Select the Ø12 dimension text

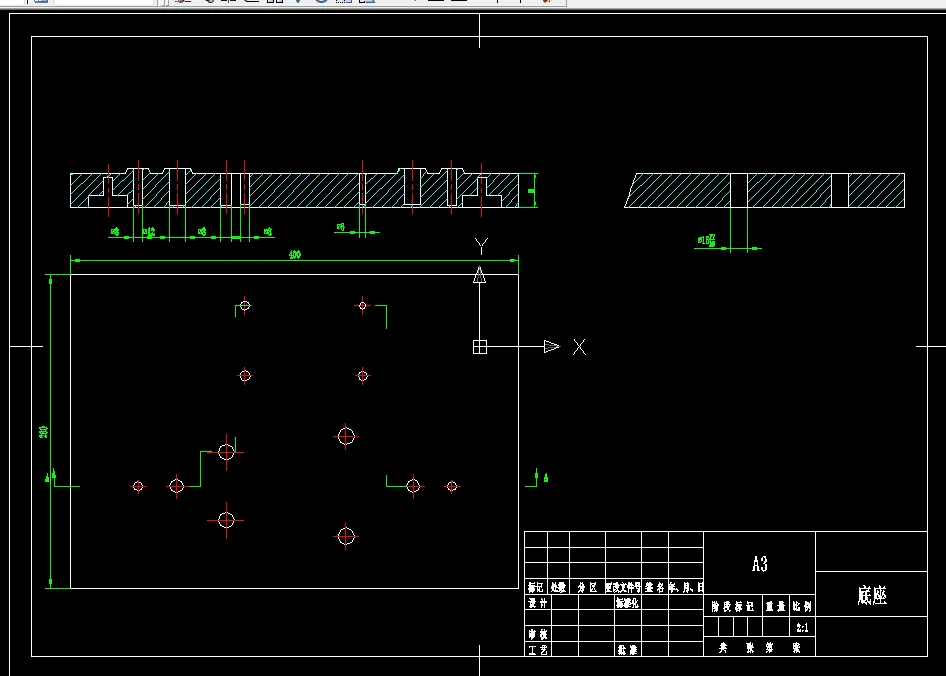coord(149,232)
